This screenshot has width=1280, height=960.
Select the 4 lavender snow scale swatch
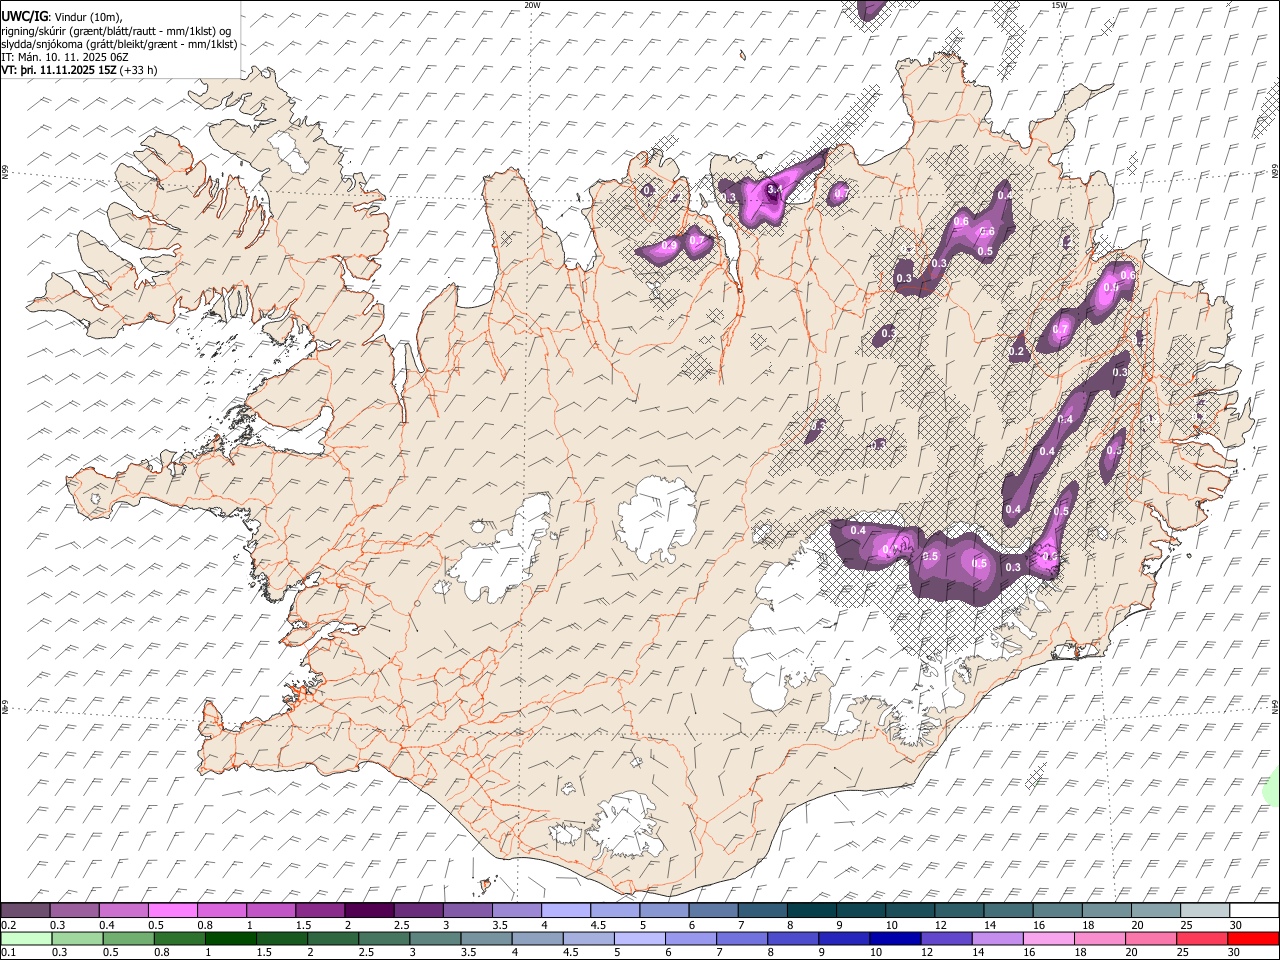tap(566, 911)
